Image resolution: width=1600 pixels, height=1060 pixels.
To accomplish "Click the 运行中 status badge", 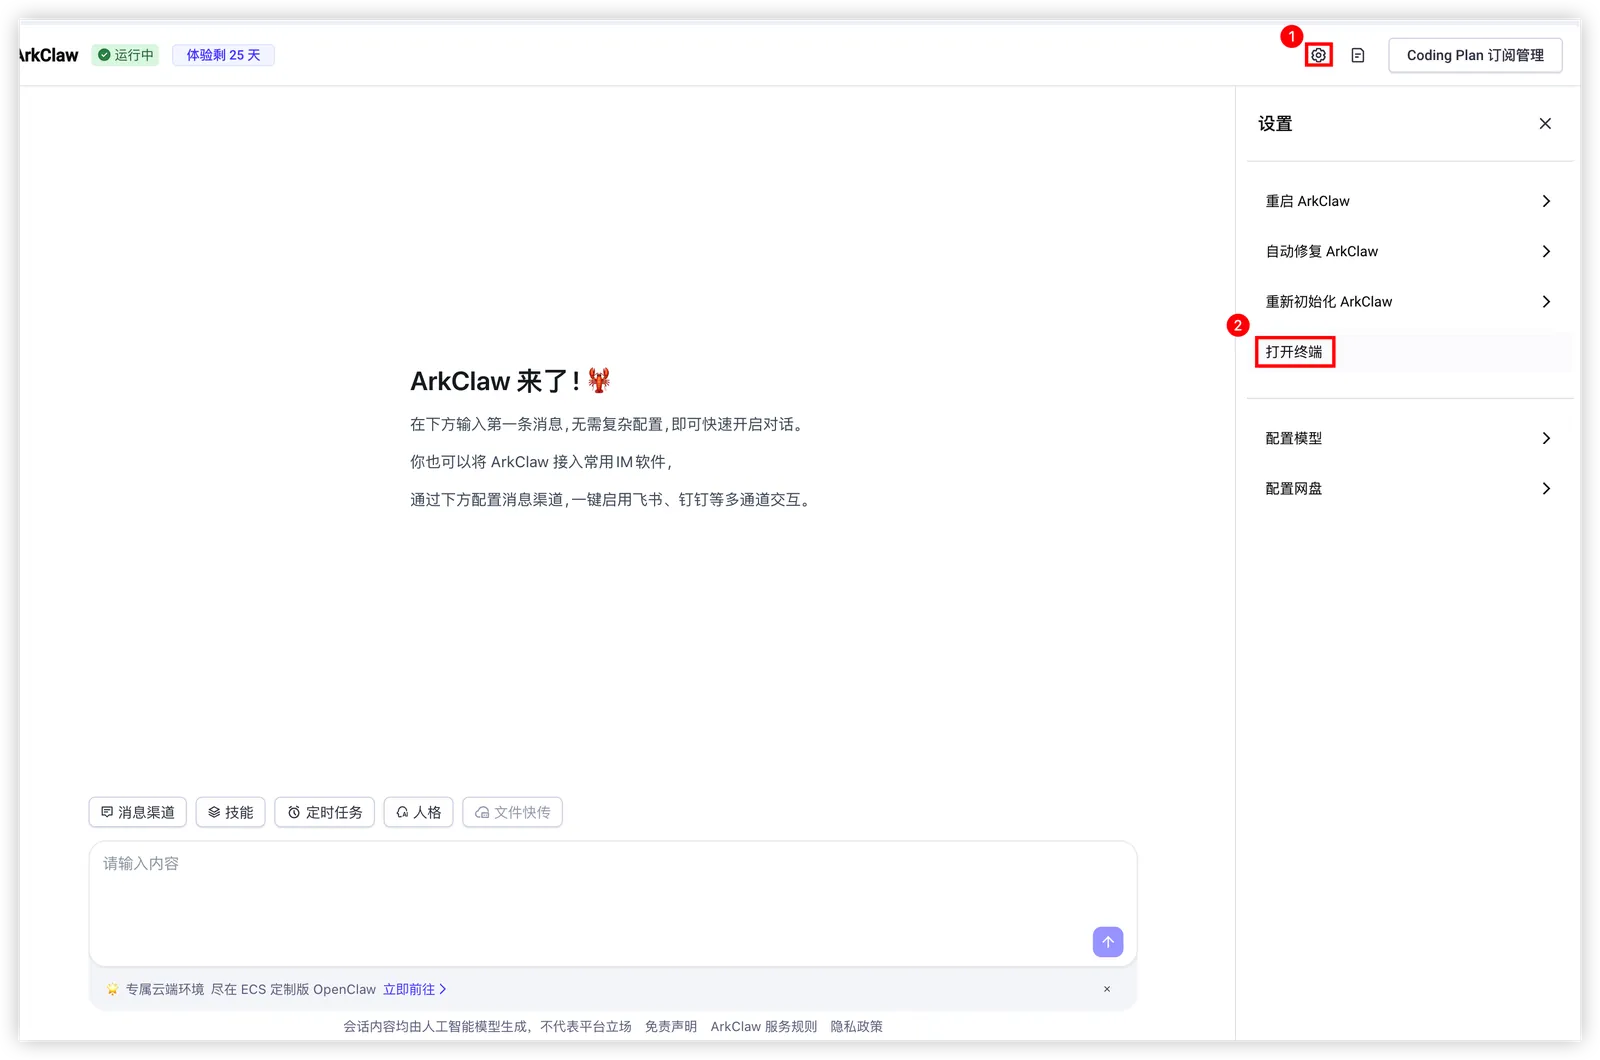I will [125, 55].
